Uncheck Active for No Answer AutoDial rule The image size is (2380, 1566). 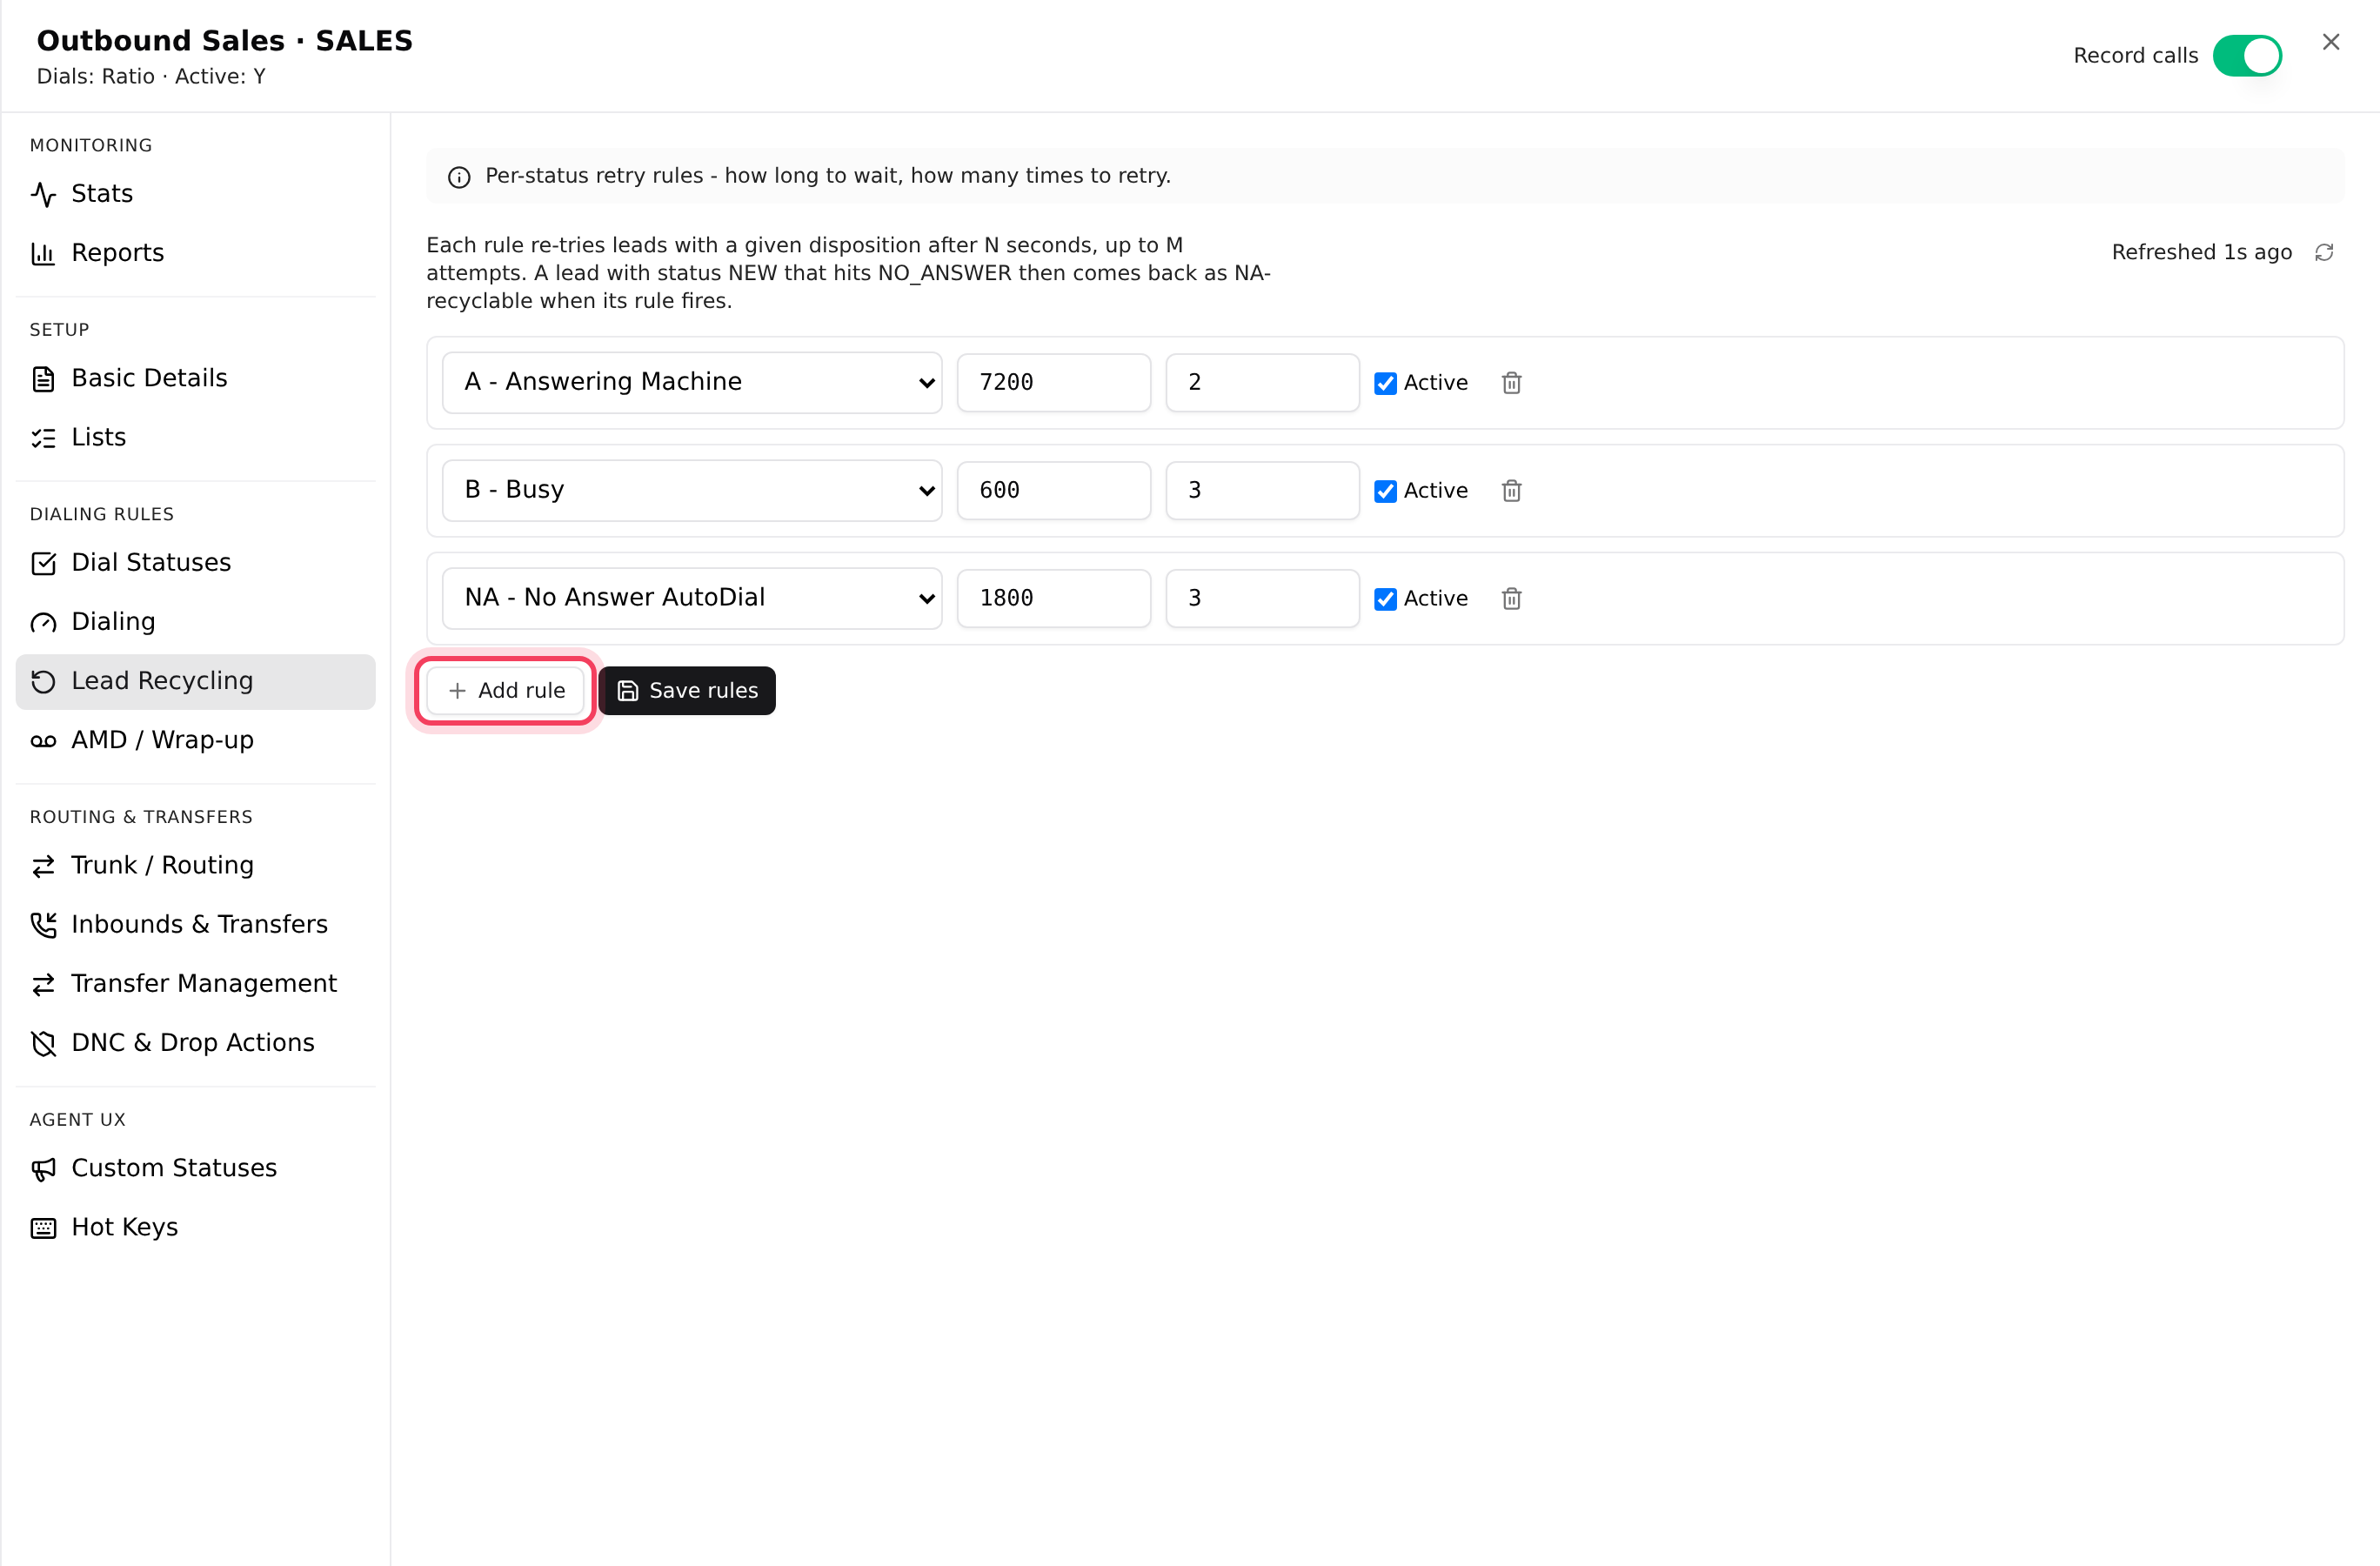click(1385, 599)
